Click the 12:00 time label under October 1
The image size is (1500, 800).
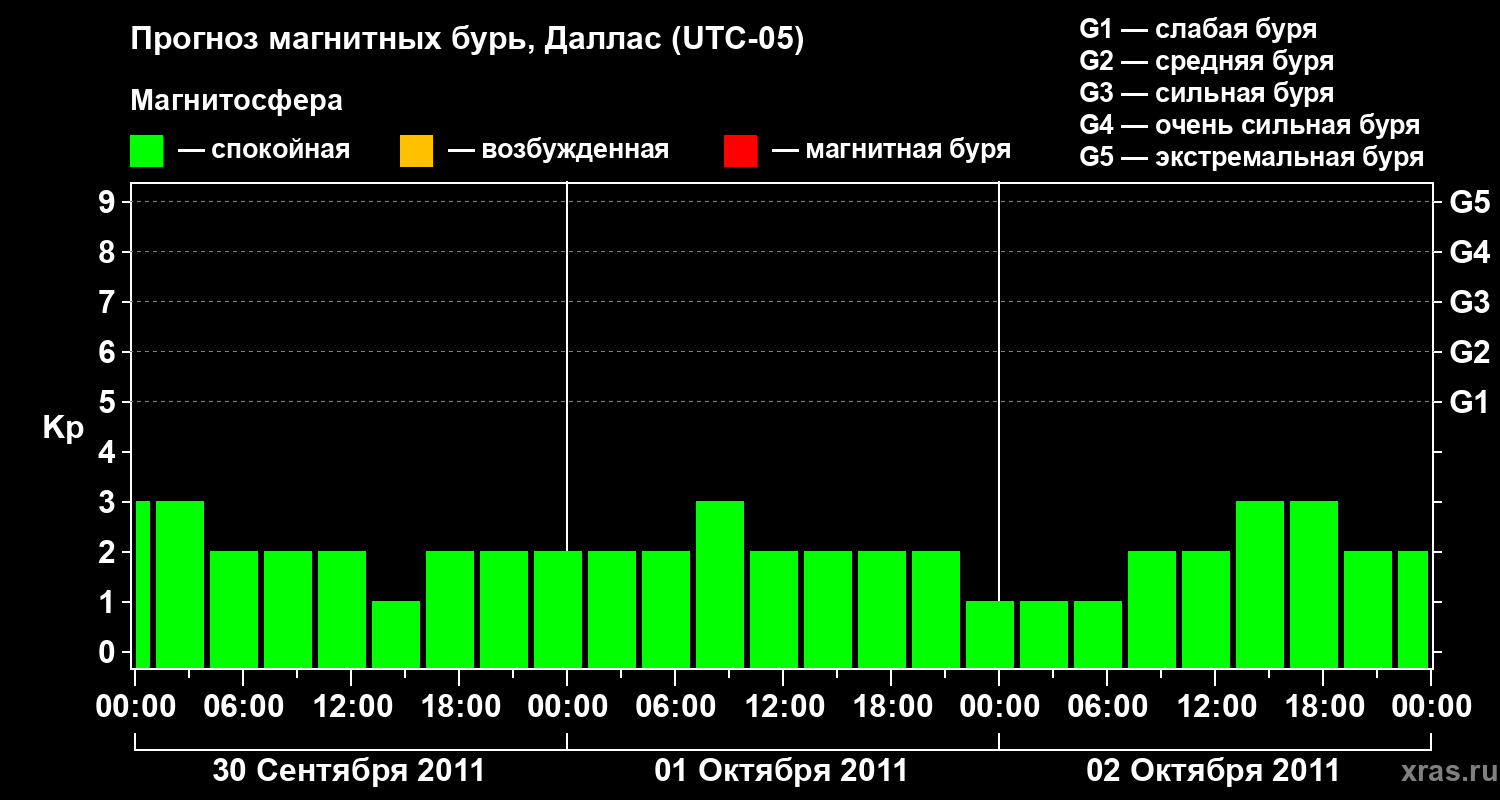coord(785,707)
